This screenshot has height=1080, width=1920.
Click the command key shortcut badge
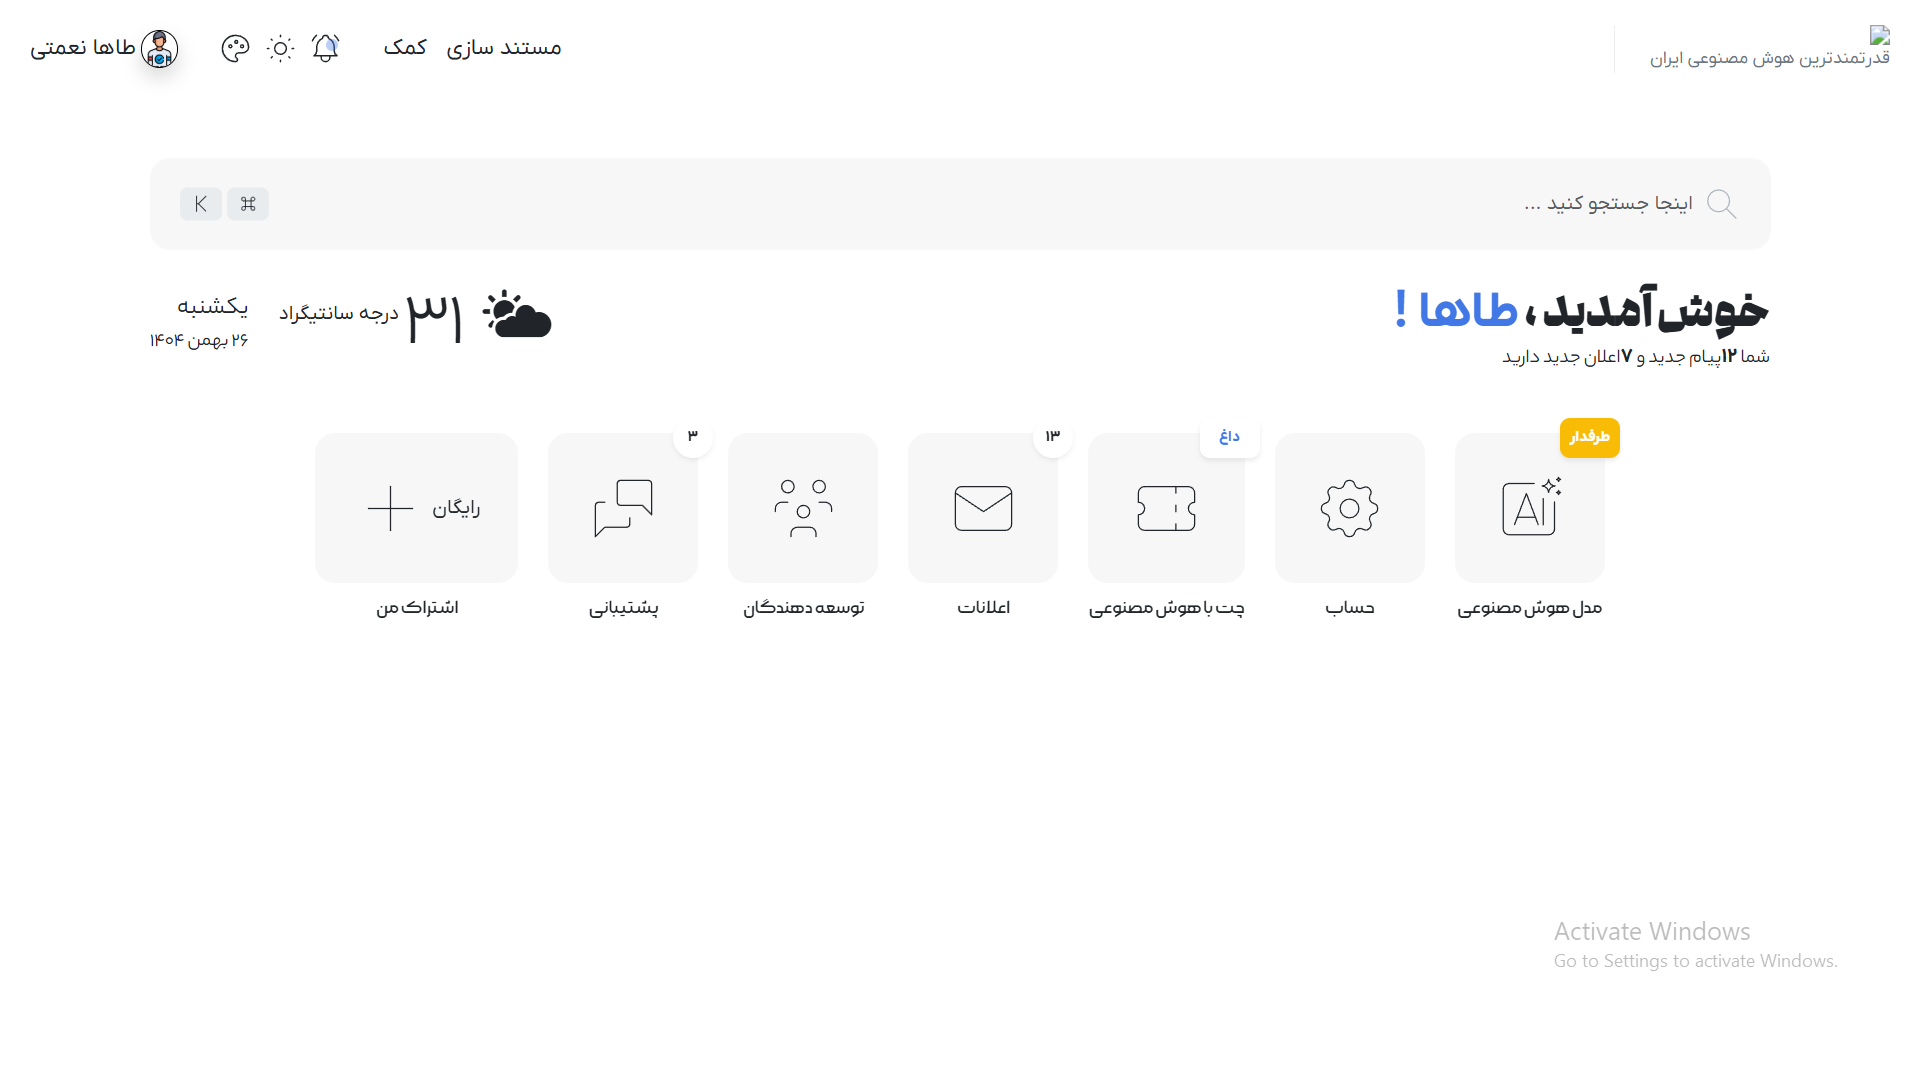point(248,204)
